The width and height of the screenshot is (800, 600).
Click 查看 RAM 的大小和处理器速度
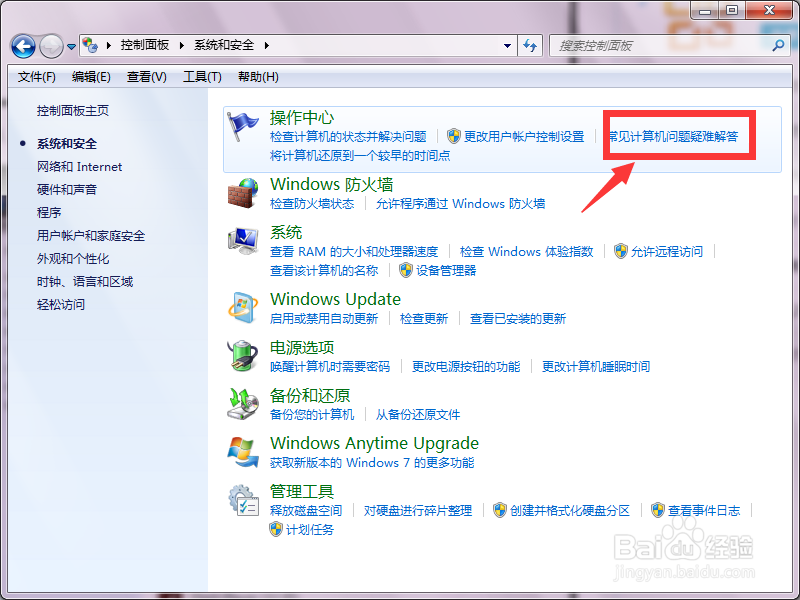pyautogui.click(x=354, y=251)
